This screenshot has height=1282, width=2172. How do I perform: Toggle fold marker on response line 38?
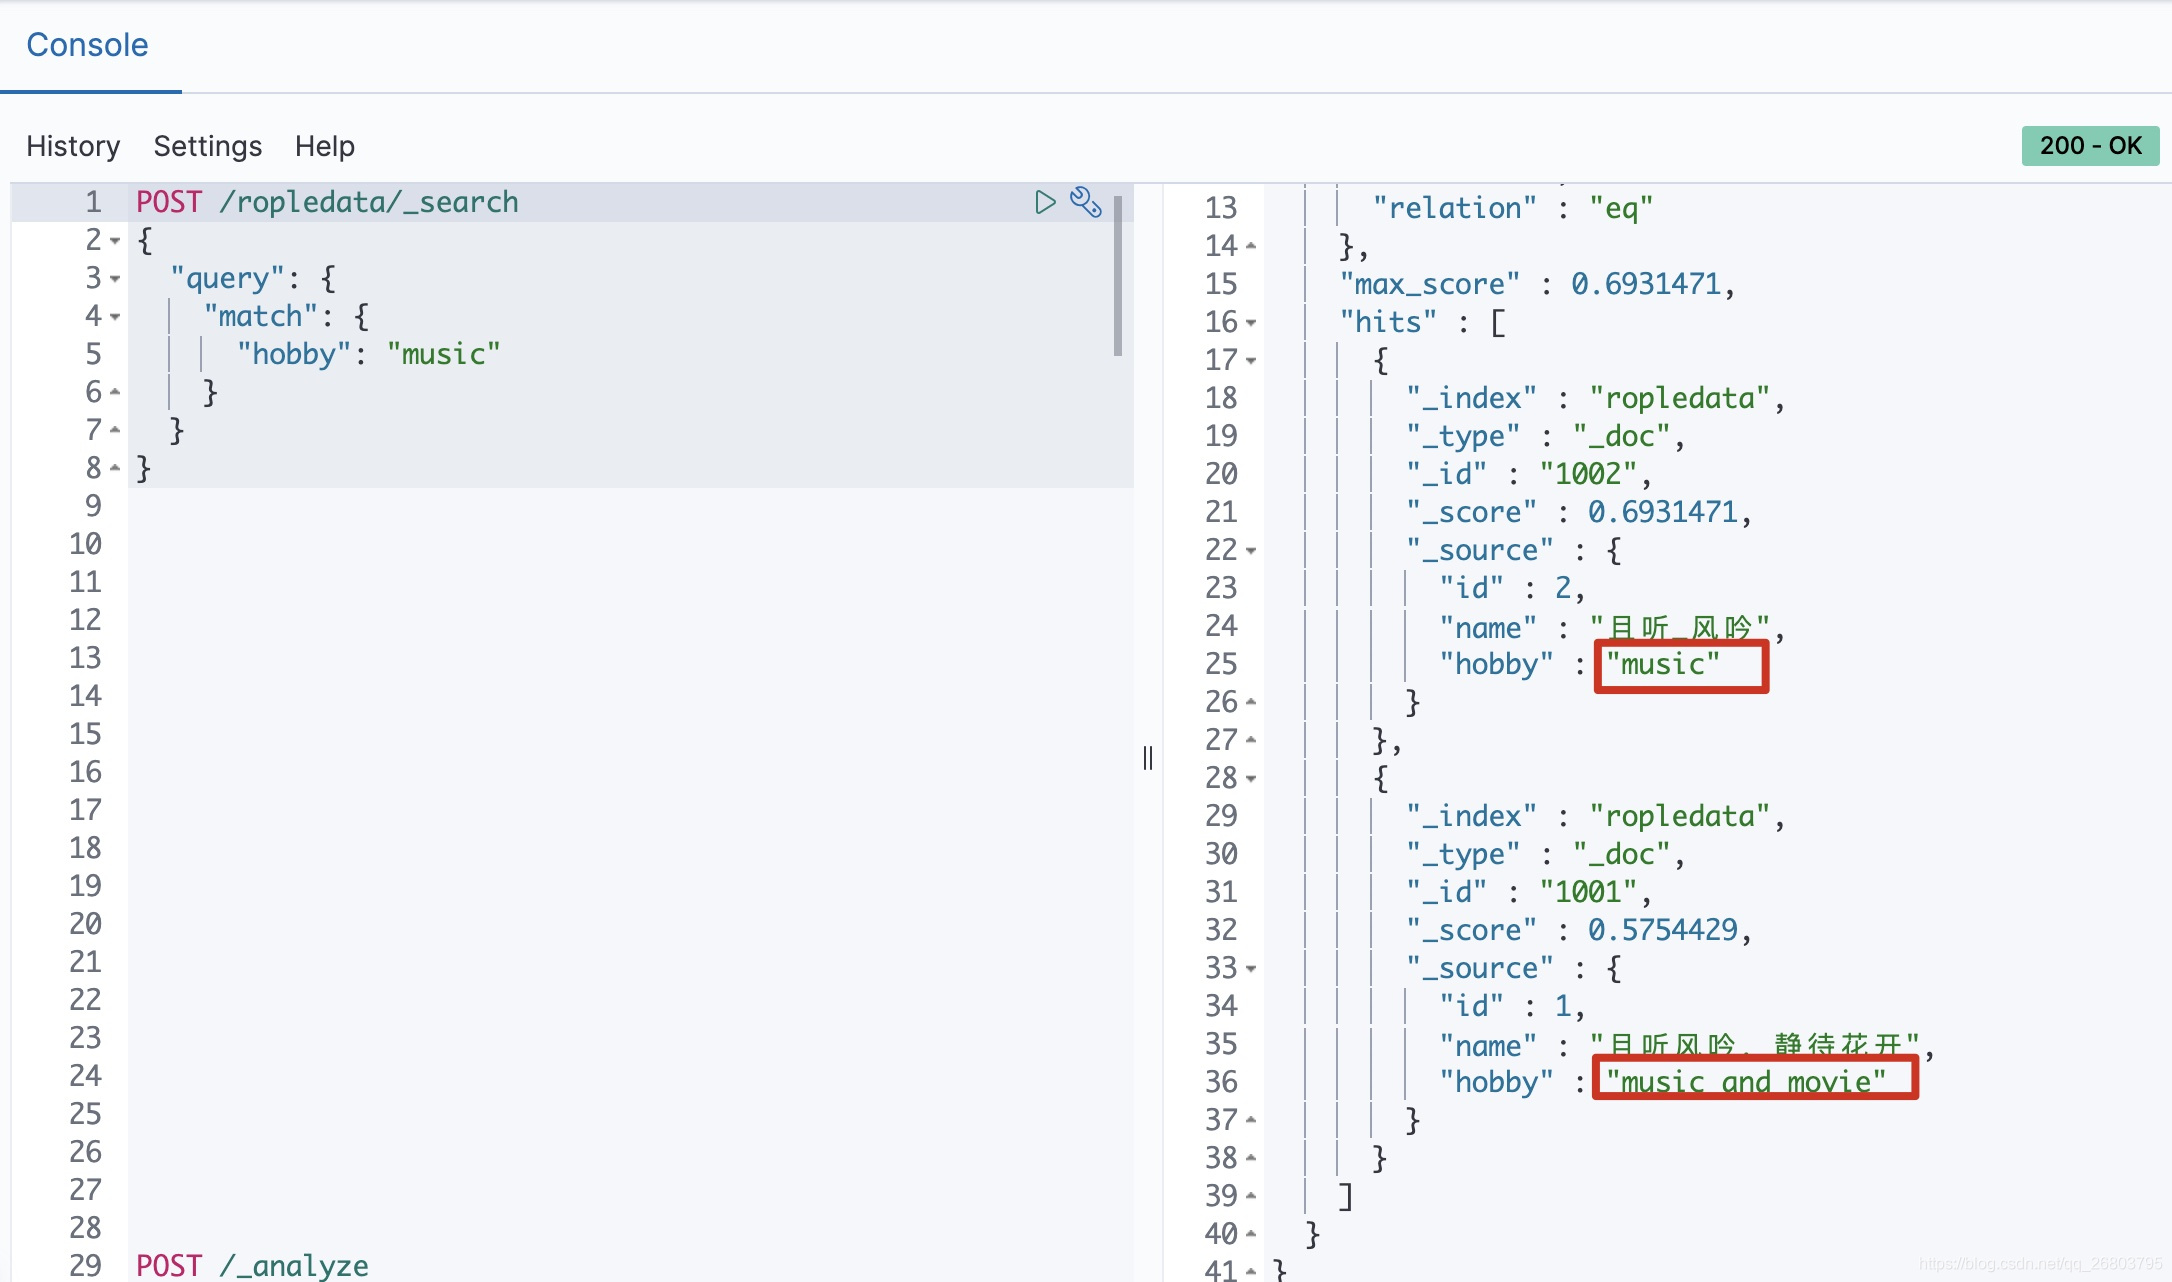pos(1251,1158)
